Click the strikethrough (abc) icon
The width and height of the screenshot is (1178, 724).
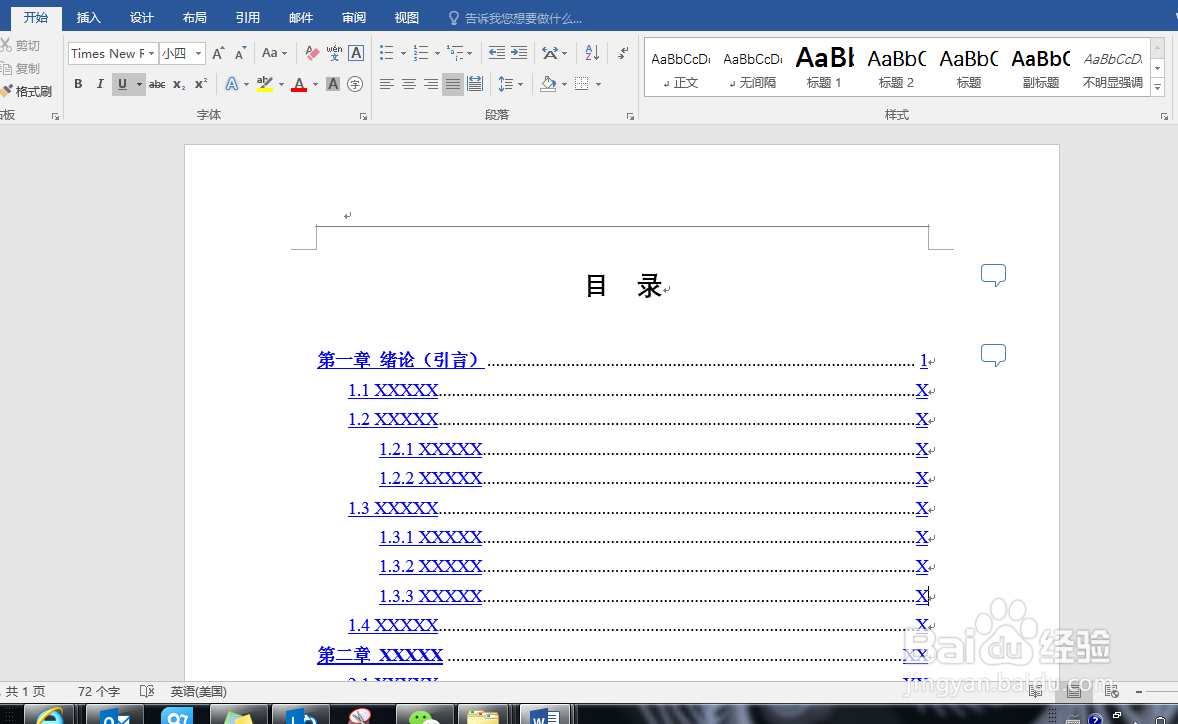point(157,84)
